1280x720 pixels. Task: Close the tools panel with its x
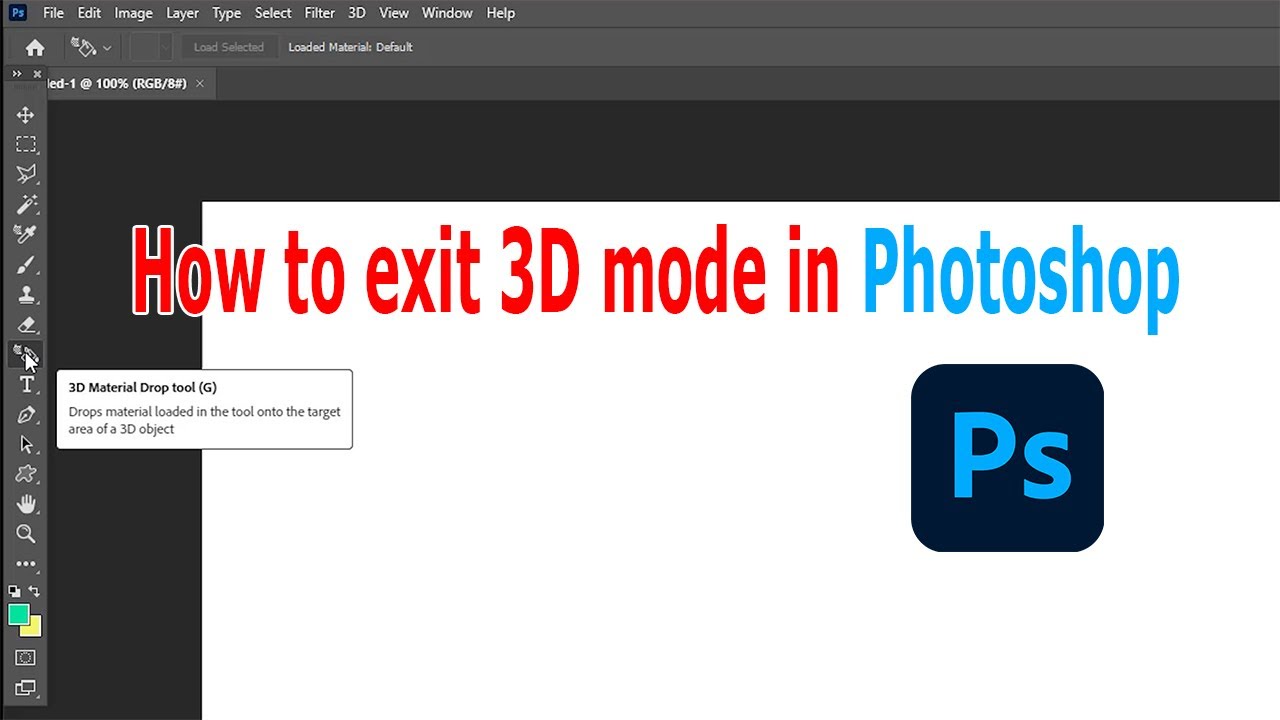pyautogui.click(x=38, y=74)
